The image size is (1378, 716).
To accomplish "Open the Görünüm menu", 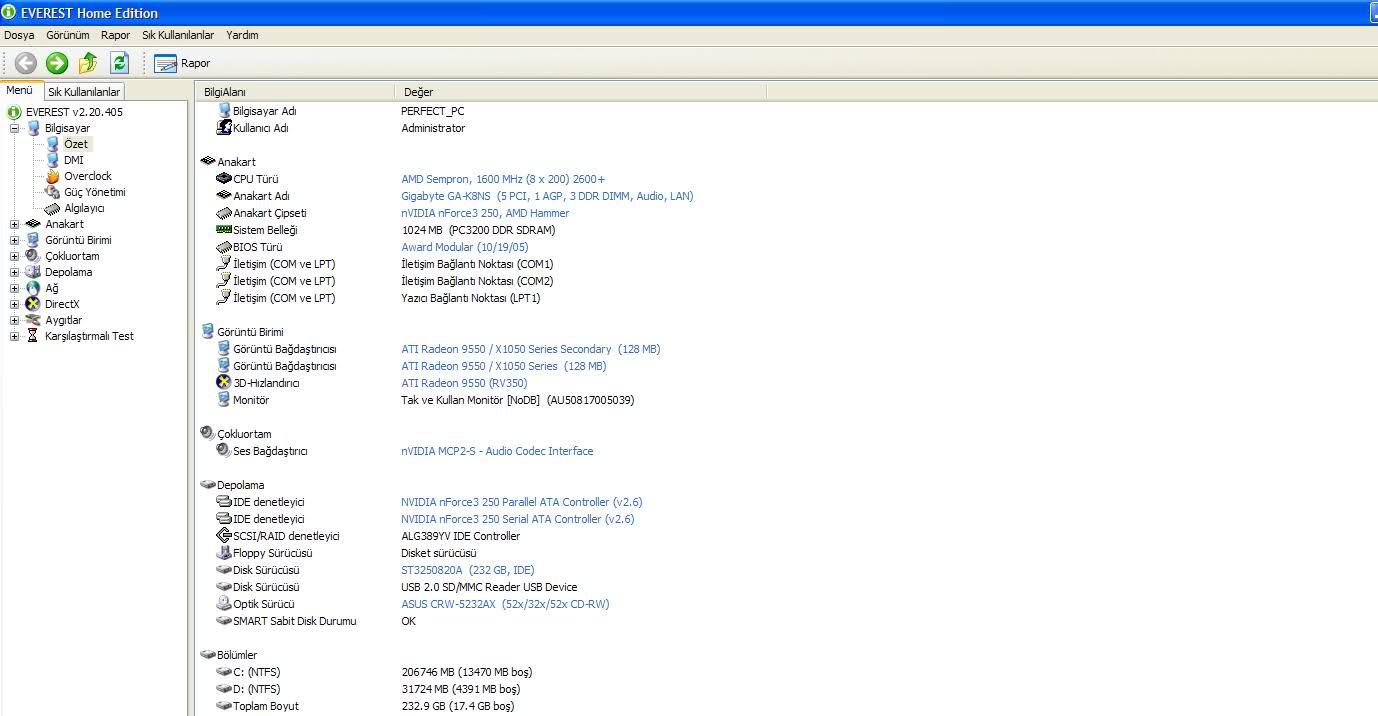I will [68, 35].
